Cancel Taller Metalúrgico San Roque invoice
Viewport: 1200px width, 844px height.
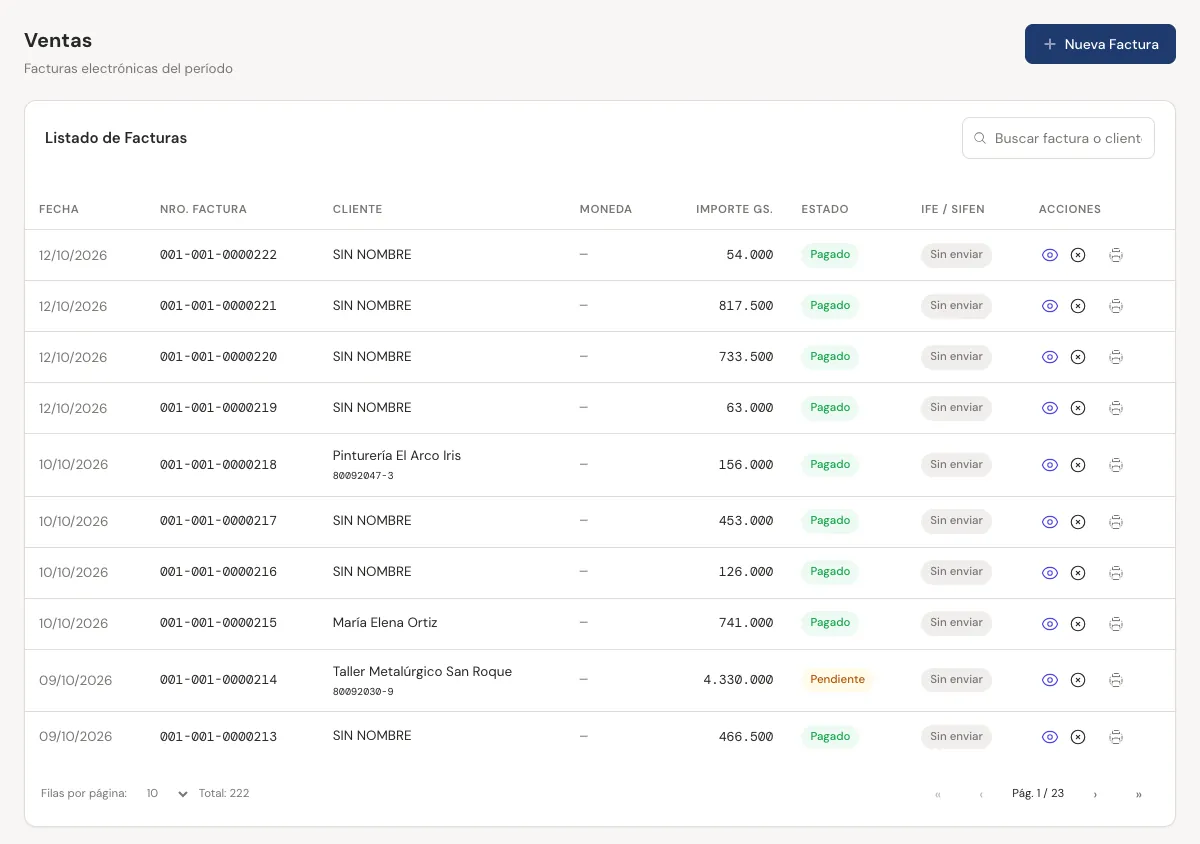[1078, 680]
